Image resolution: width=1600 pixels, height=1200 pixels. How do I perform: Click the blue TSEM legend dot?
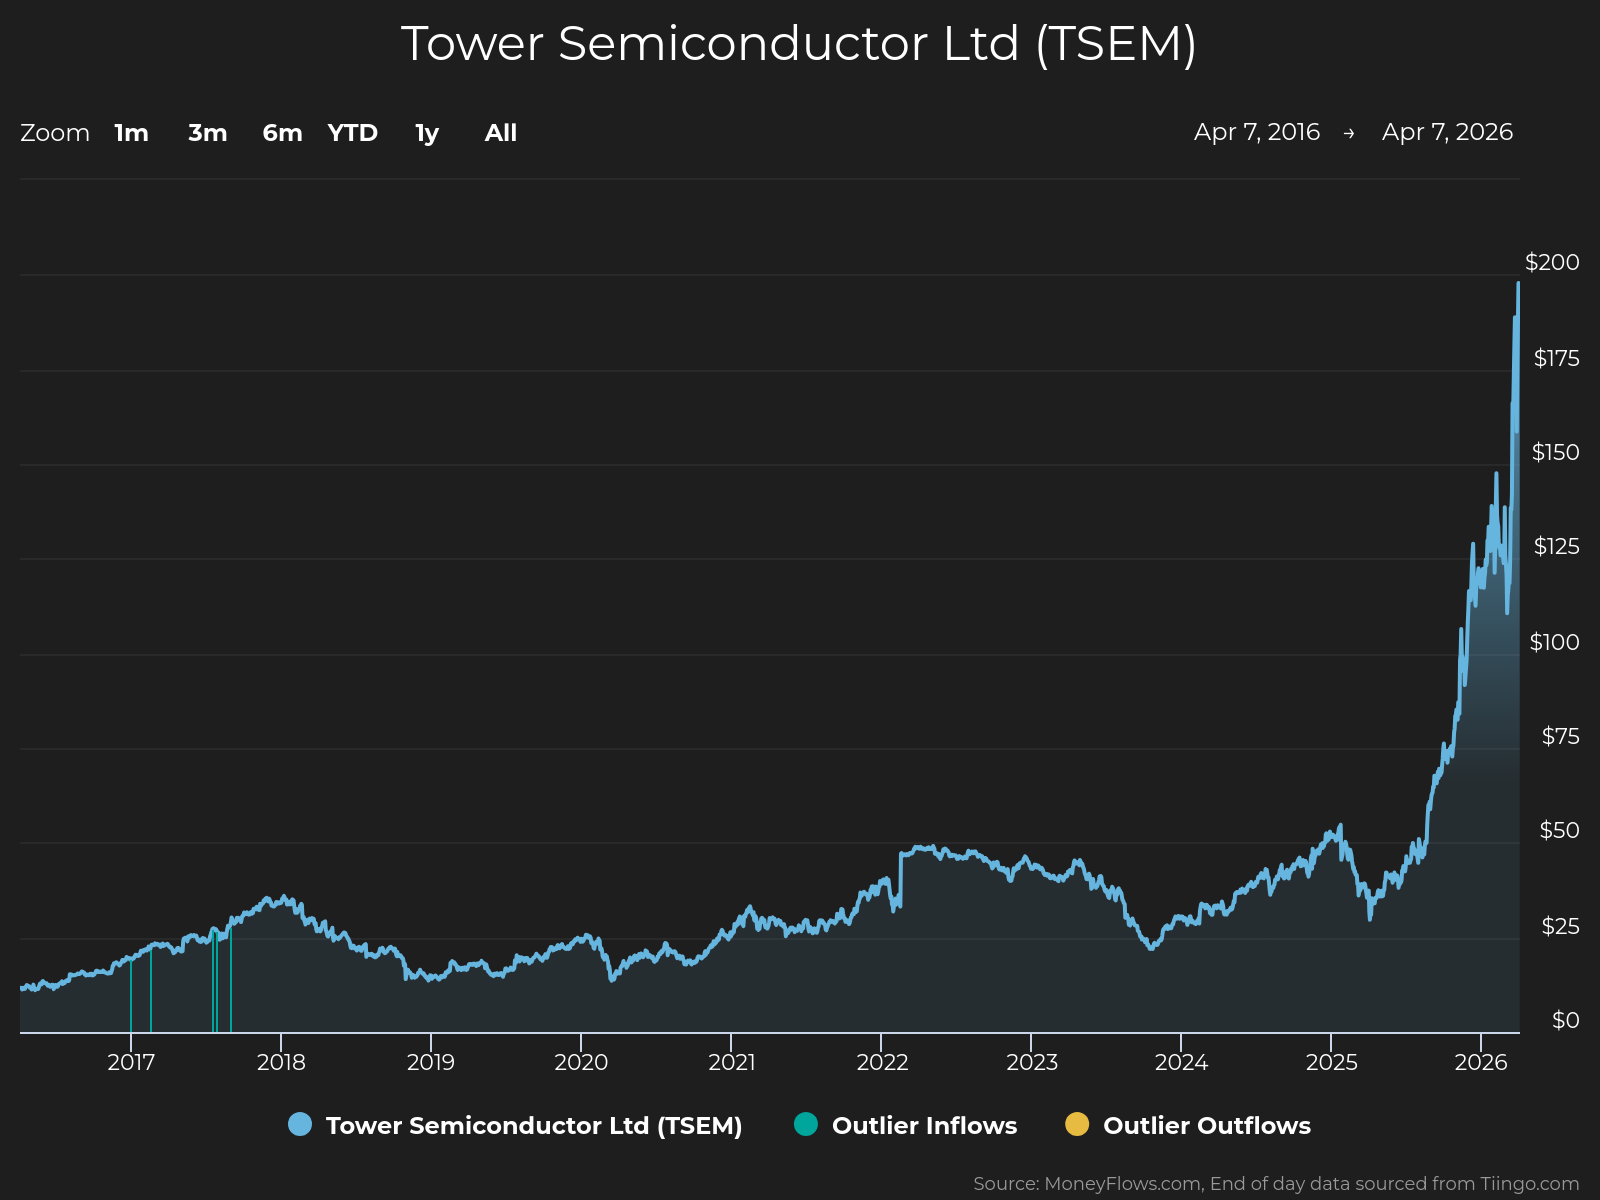click(x=300, y=1124)
